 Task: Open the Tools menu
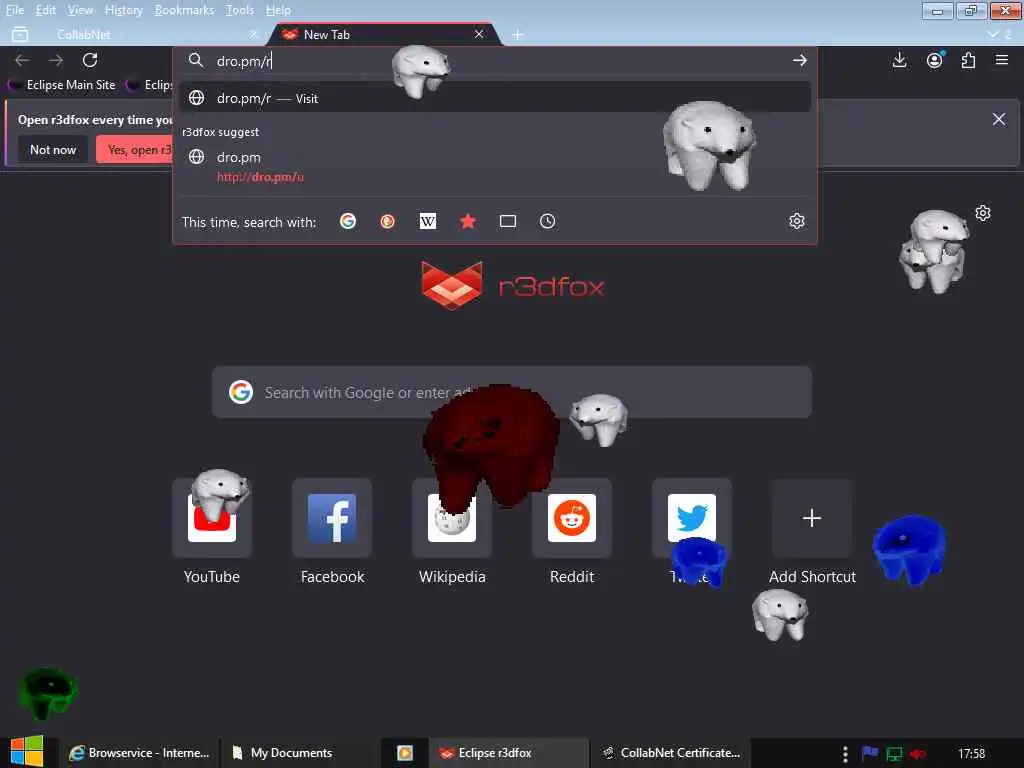[x=240, y=10]
